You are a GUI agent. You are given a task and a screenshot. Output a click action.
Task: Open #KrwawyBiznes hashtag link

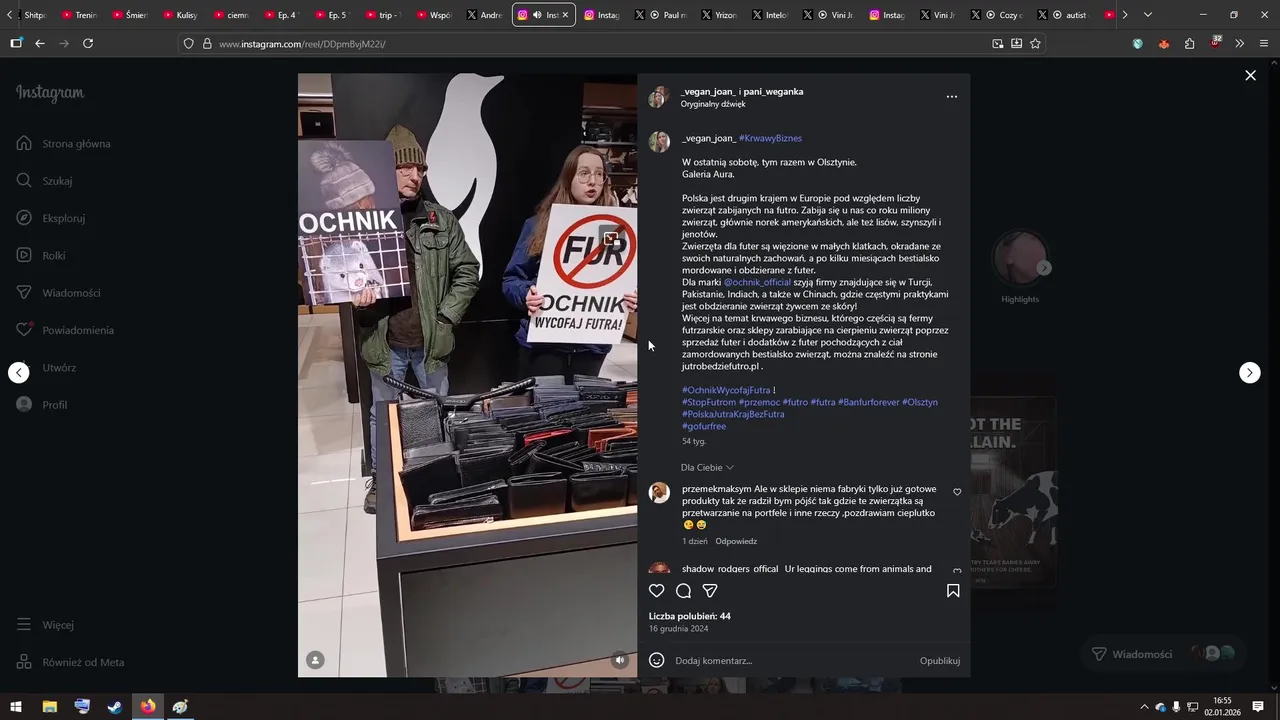tap(770, 138)
